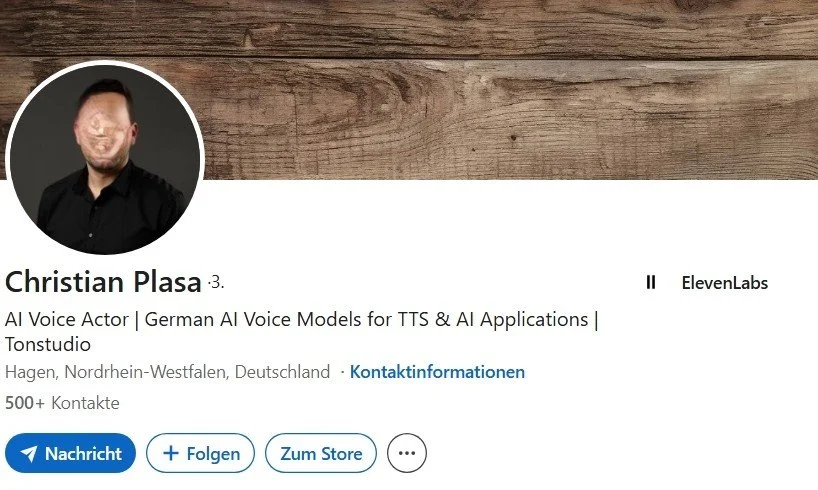Open the Zum Store button

click(321, 453)
